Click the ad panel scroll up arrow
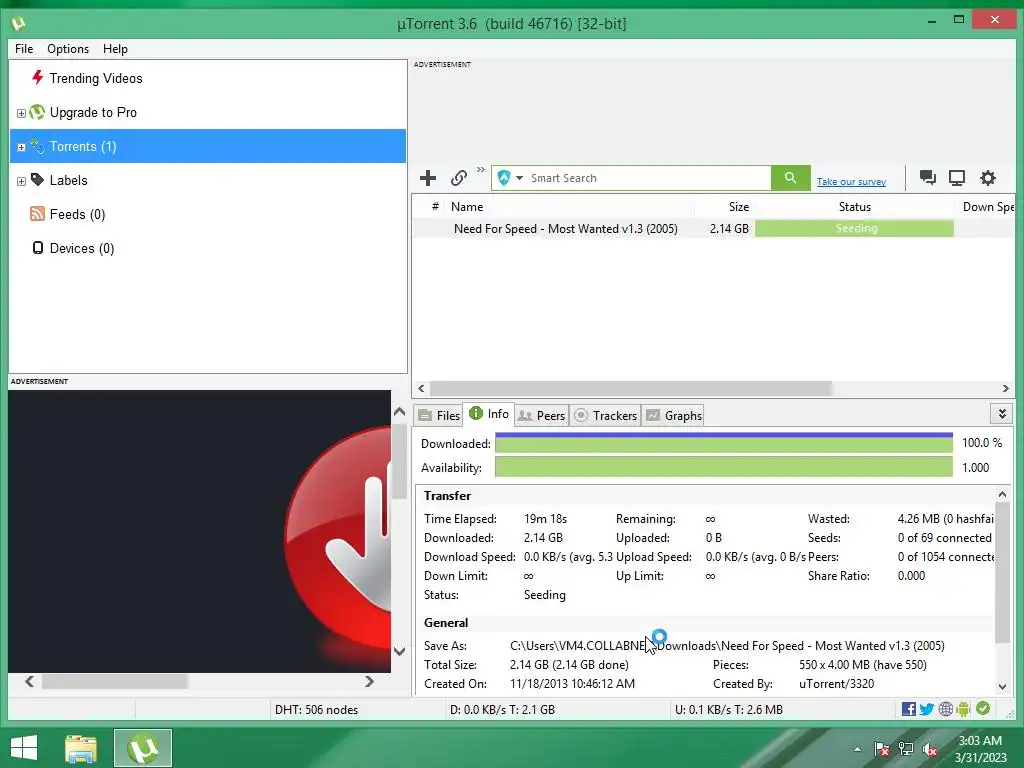 tap(400, 412)
